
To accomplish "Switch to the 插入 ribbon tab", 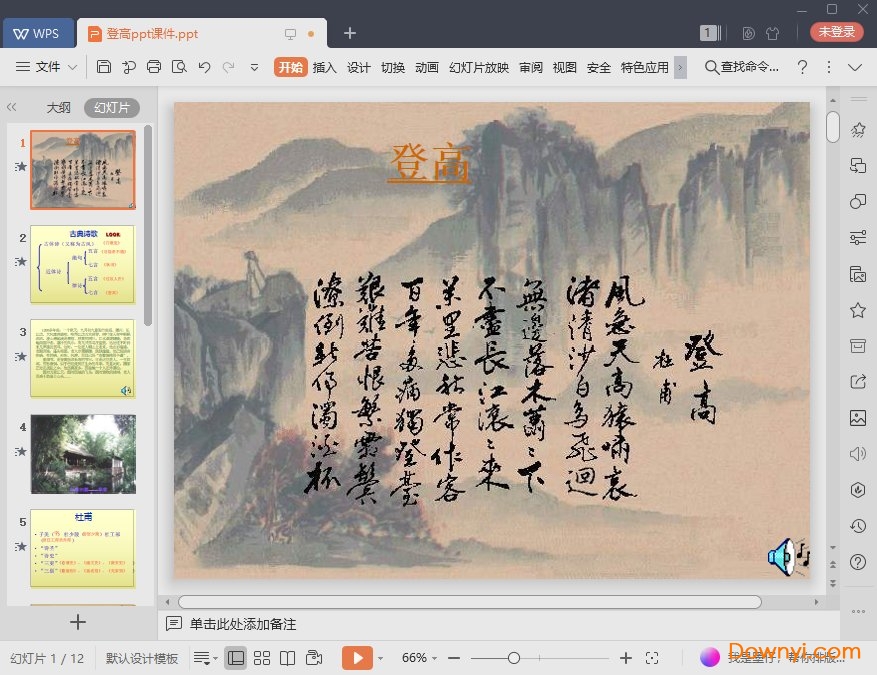I will [324, 68].
